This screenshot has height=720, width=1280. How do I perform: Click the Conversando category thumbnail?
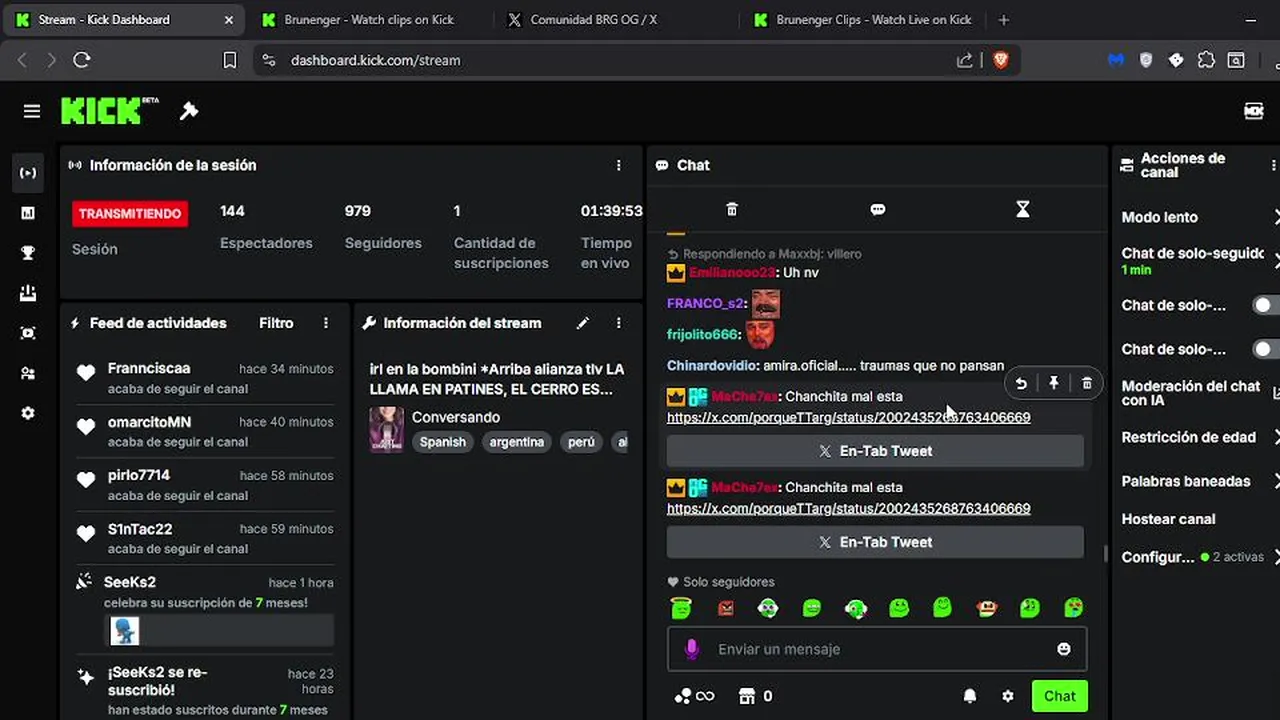tap(386, 429)
